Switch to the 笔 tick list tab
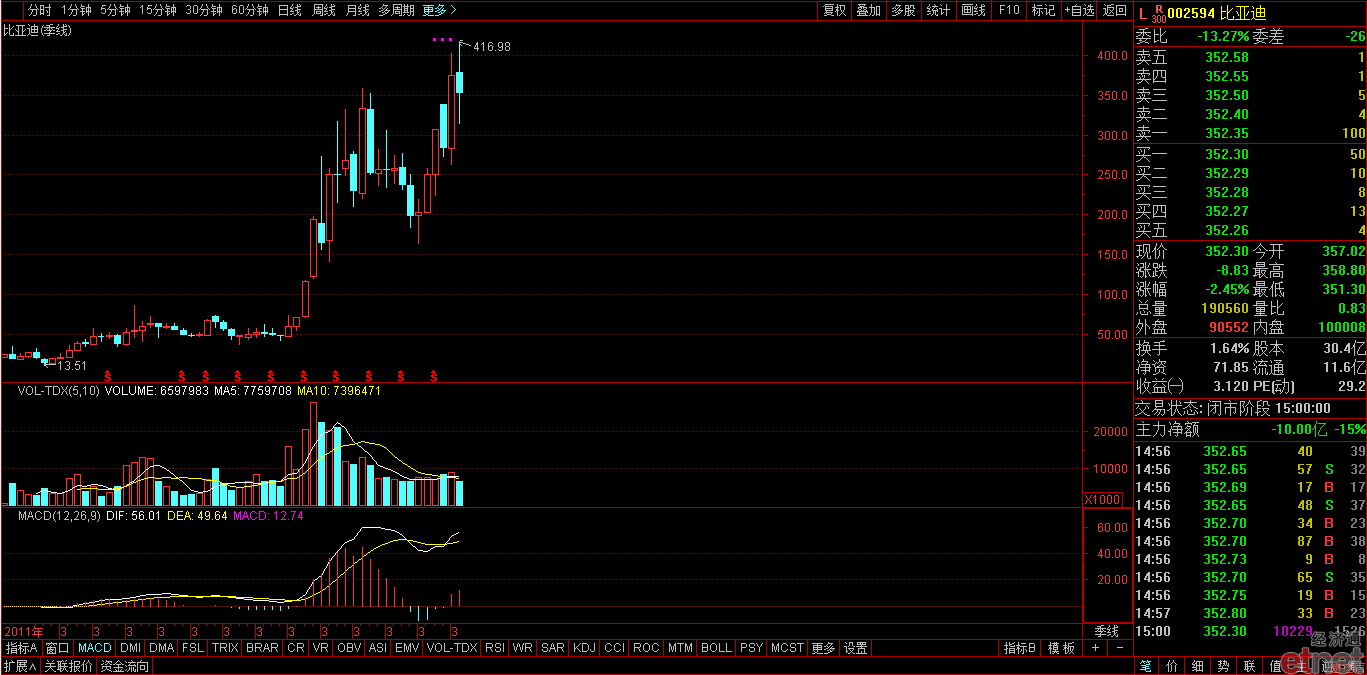Screen dimensions: 1367x675 (x=1146, y=666)
